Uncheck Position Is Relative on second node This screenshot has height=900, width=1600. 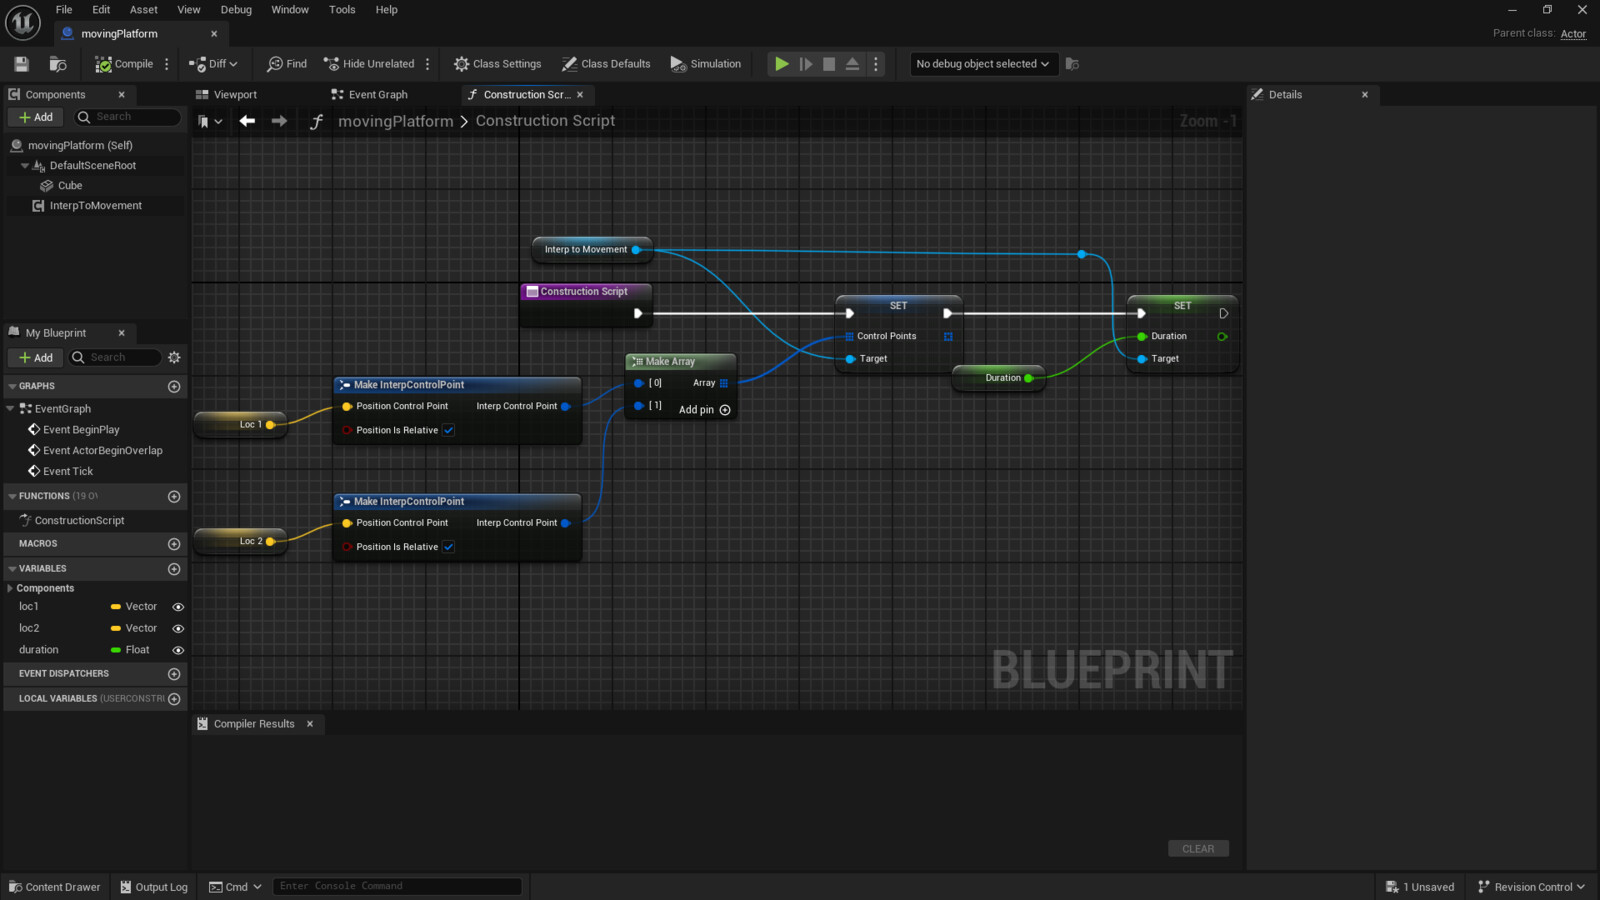coord(449,547)
